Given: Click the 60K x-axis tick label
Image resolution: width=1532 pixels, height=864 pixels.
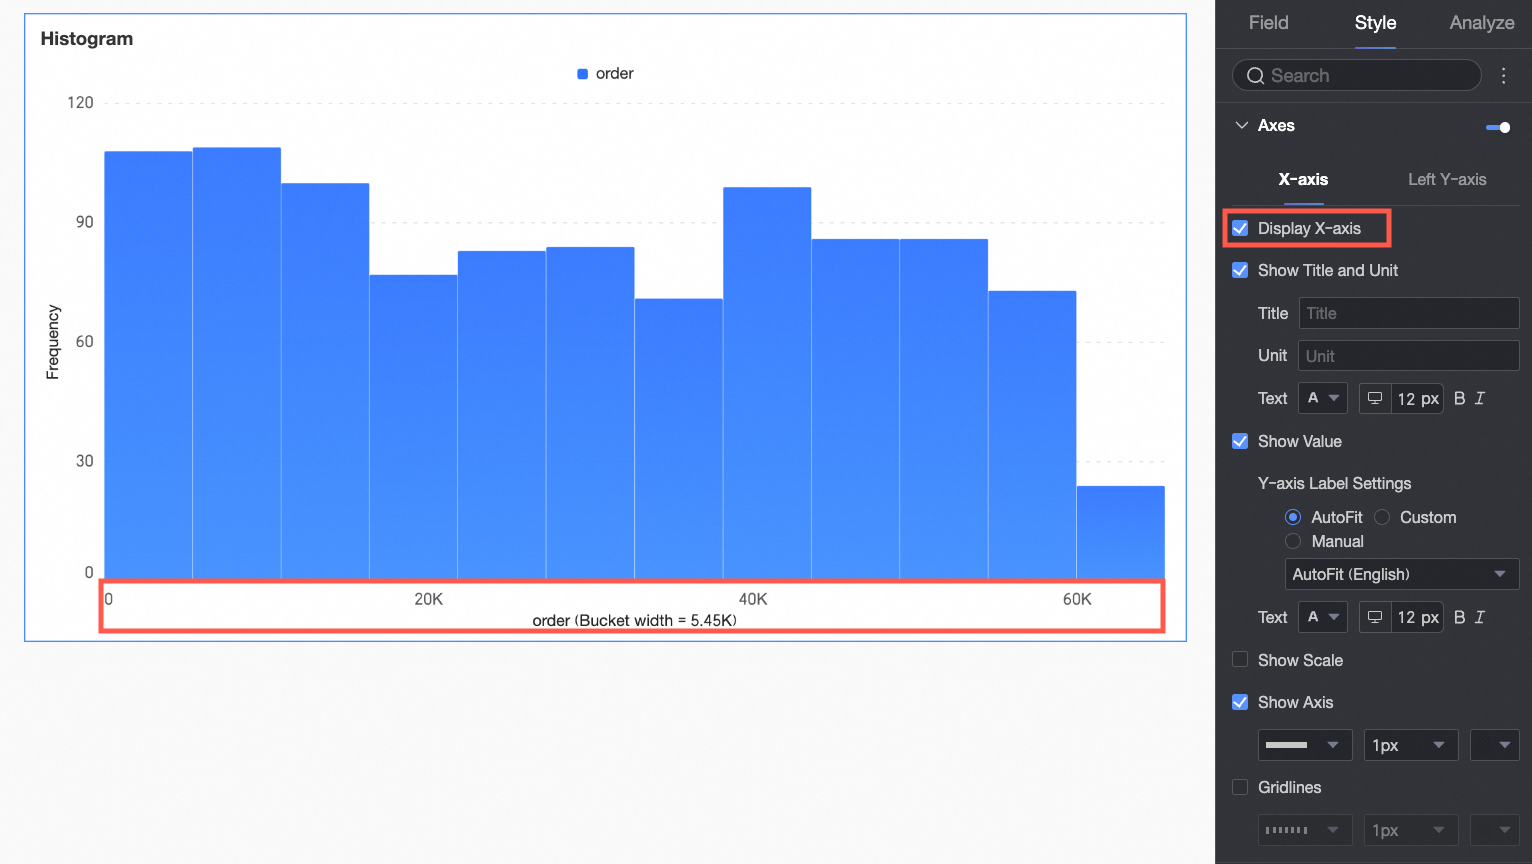Looking at the screenshot, I should (1077, 599).
